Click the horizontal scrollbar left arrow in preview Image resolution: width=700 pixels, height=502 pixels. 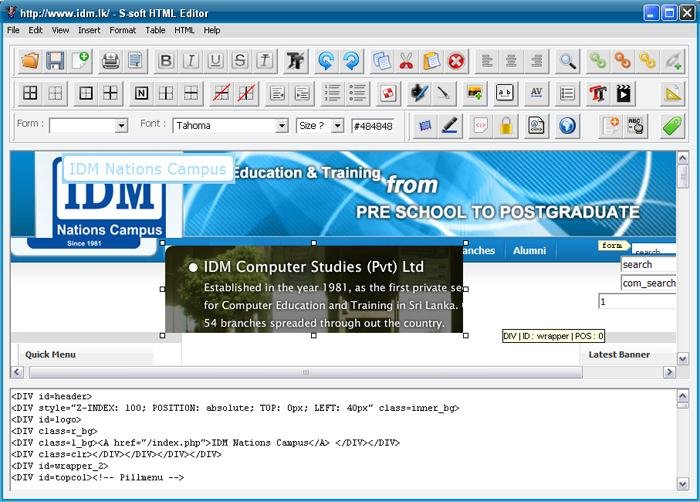tap(17, 372)
